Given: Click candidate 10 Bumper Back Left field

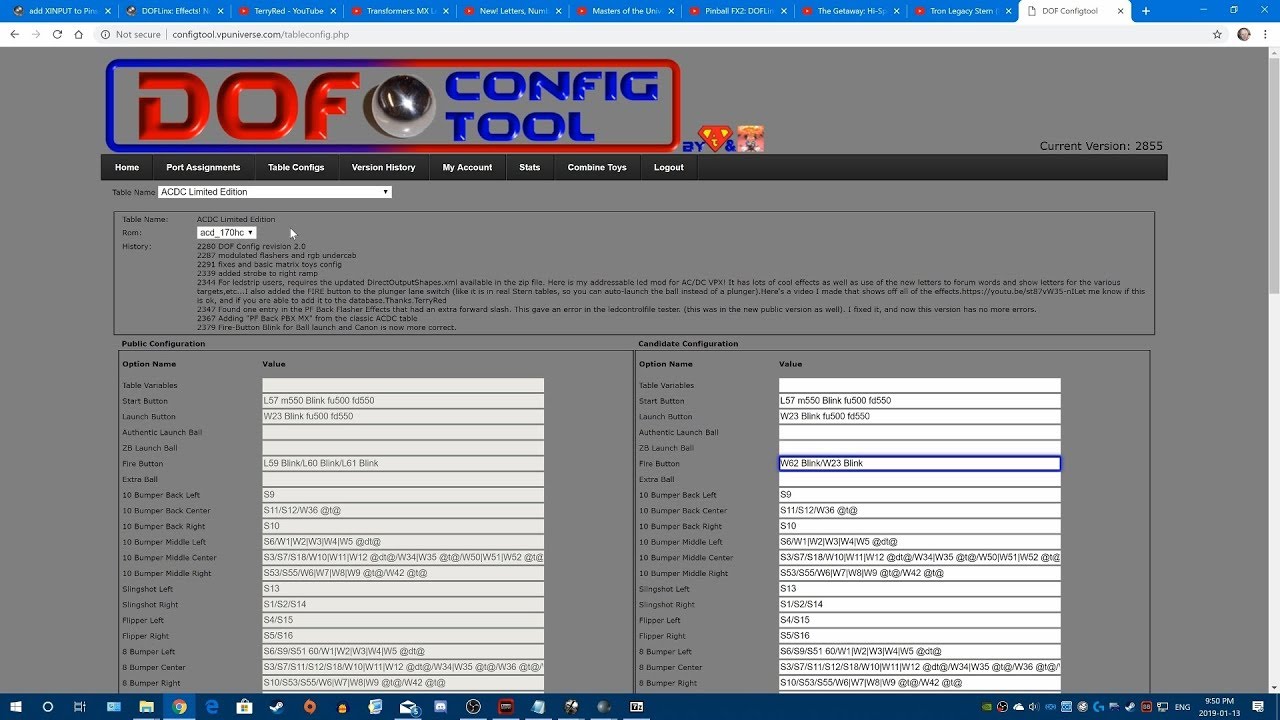Looking at the screenshot, I should click(919, 495).
